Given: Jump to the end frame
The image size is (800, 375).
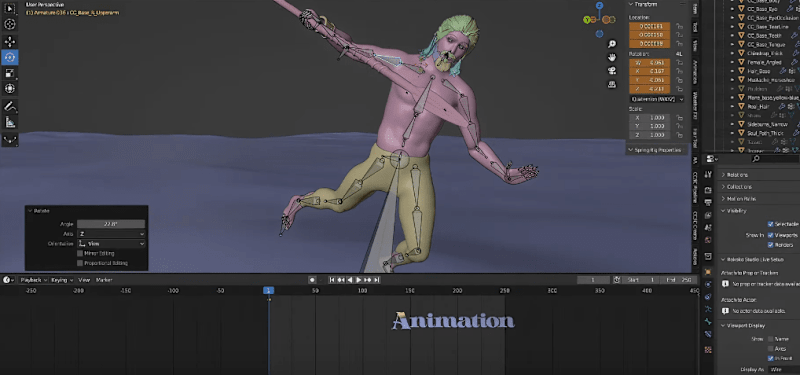Looking at the screenshot, I should pyautogui.click(x=377, y=280).
